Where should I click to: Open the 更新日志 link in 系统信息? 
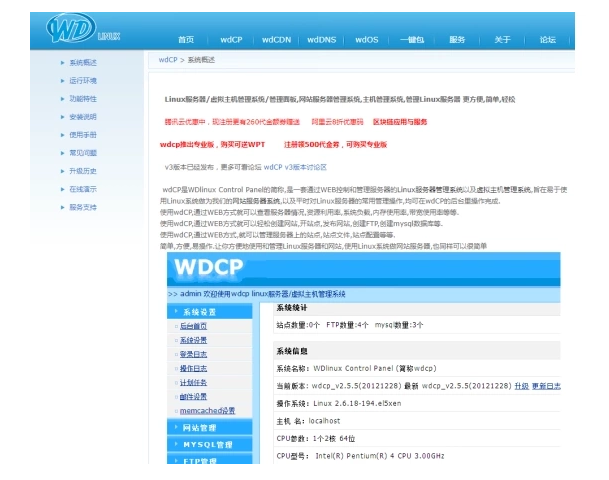coord(546,386)
